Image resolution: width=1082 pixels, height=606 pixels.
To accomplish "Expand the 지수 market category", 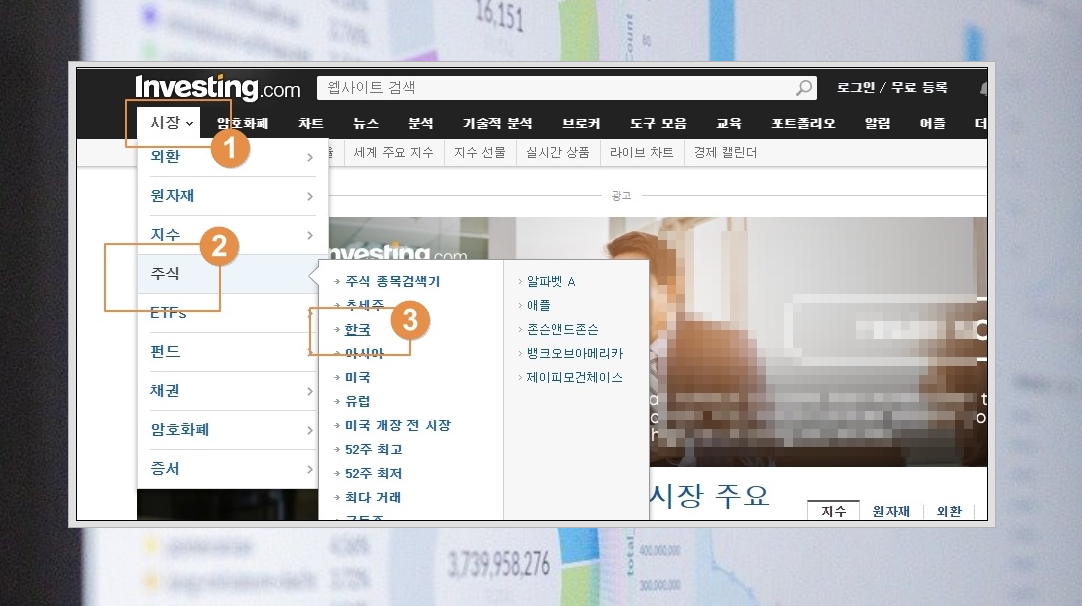I will (x=233, y=235).
